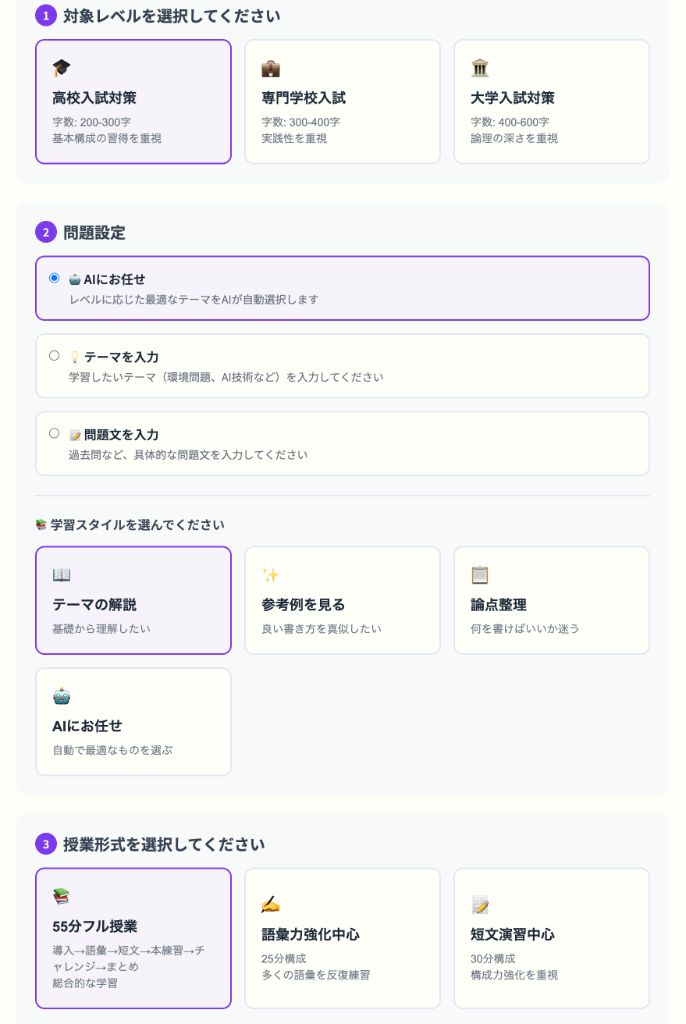Click the open book icon on テーマの解説
686x1024 pixels.
(62, 575)
